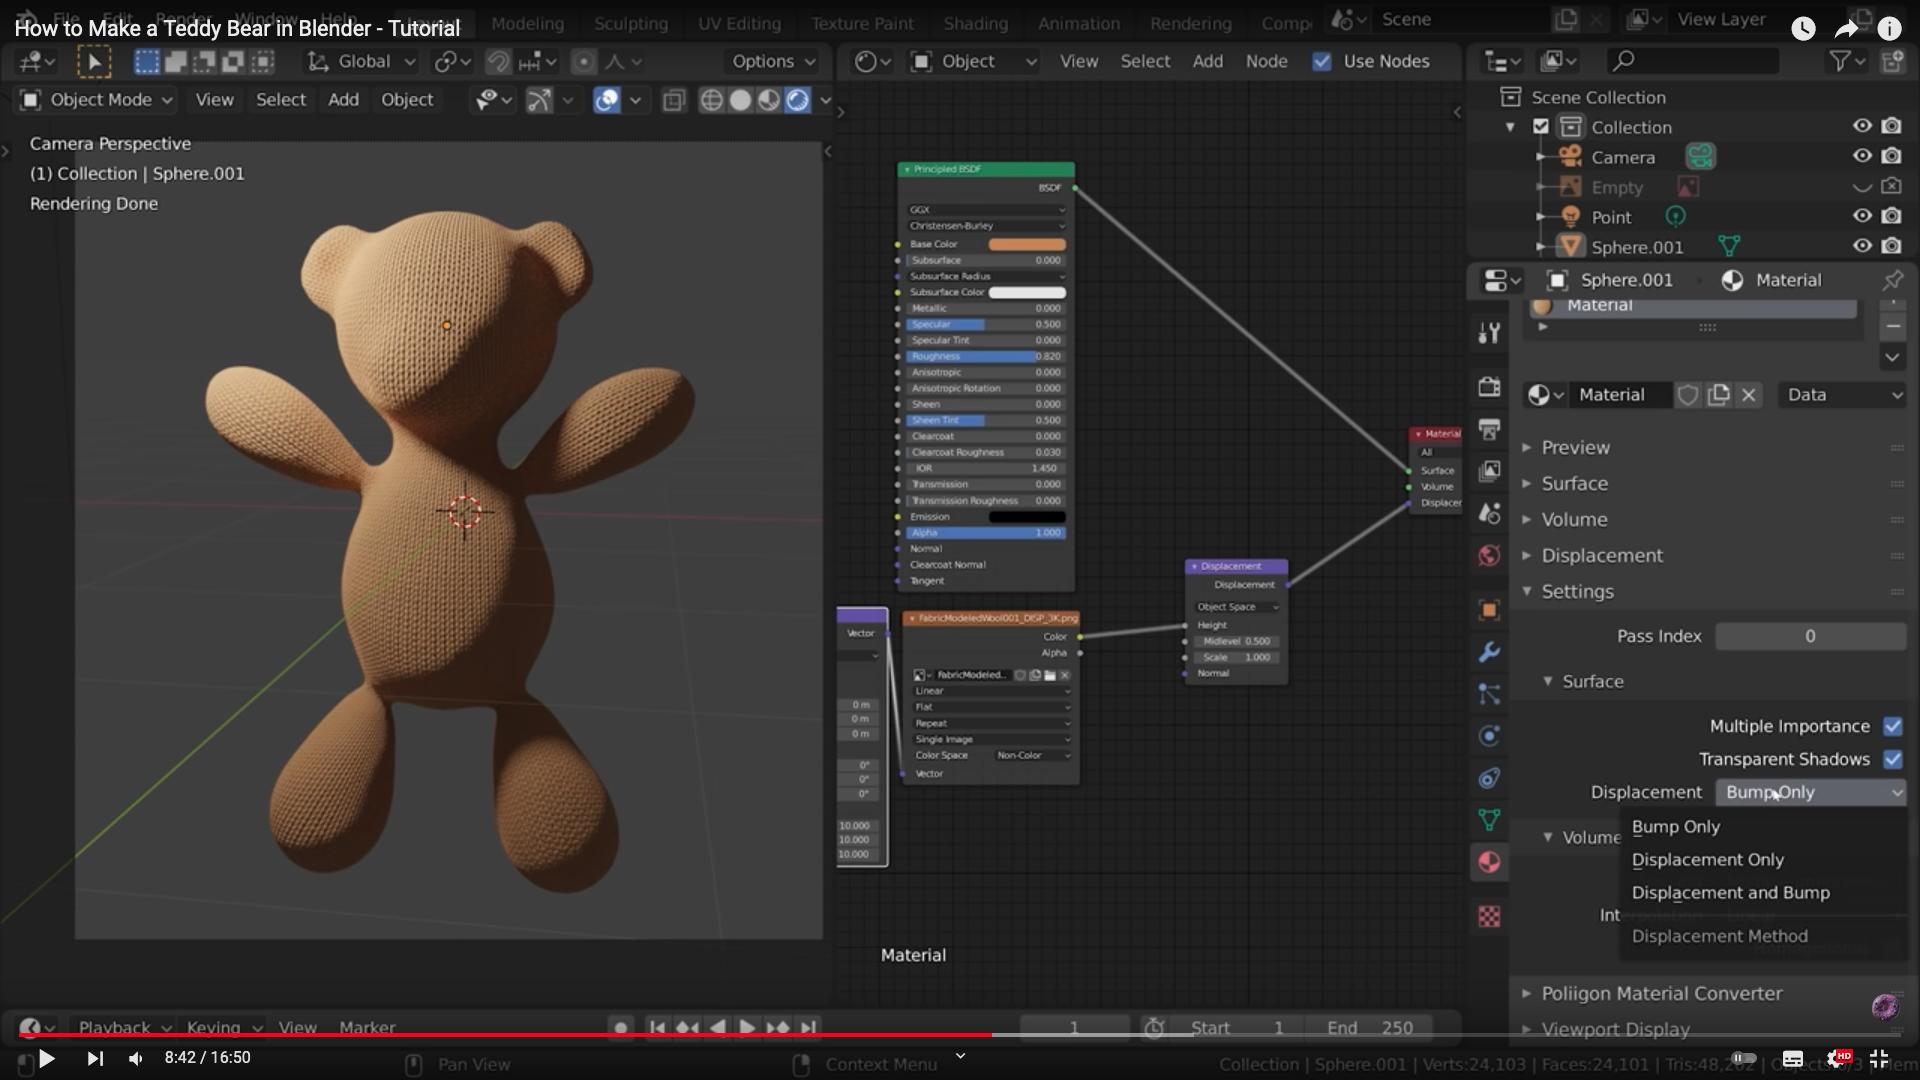
Task: Click the YouTube share arrow icon
Action: (x=1846, y=28)
